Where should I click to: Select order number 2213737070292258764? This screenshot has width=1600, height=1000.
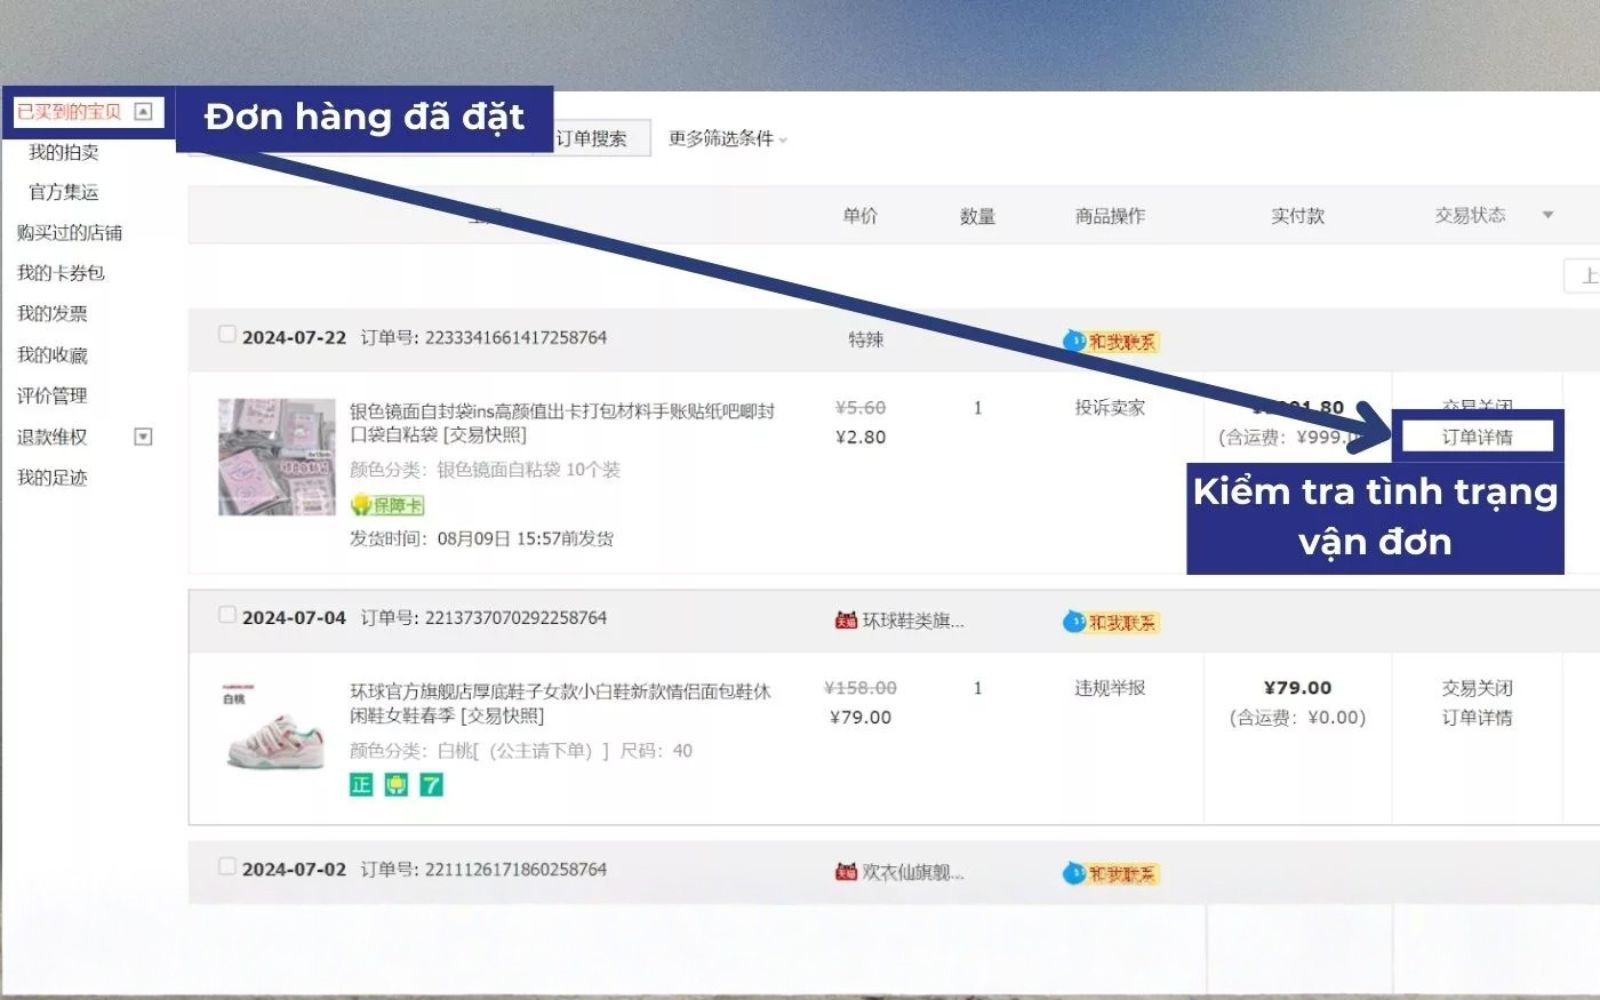pos(516,617)
